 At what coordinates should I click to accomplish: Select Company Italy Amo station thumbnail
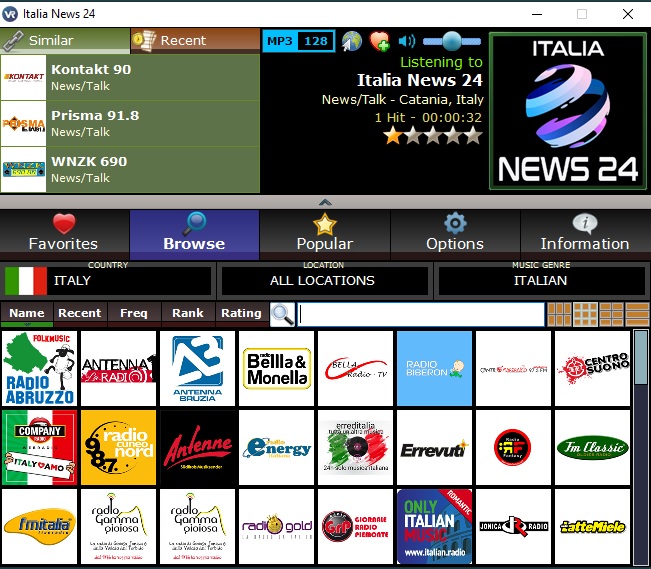(39, 447)
